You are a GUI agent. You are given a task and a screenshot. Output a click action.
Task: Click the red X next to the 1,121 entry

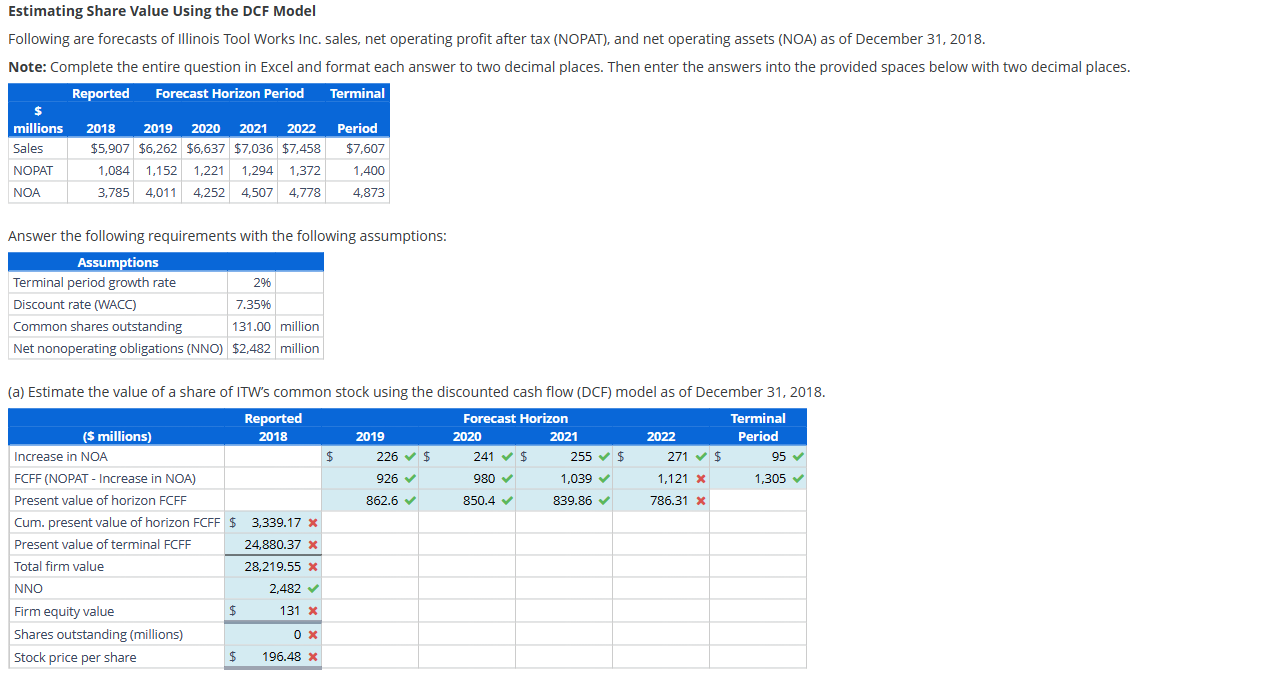(699, 478)
